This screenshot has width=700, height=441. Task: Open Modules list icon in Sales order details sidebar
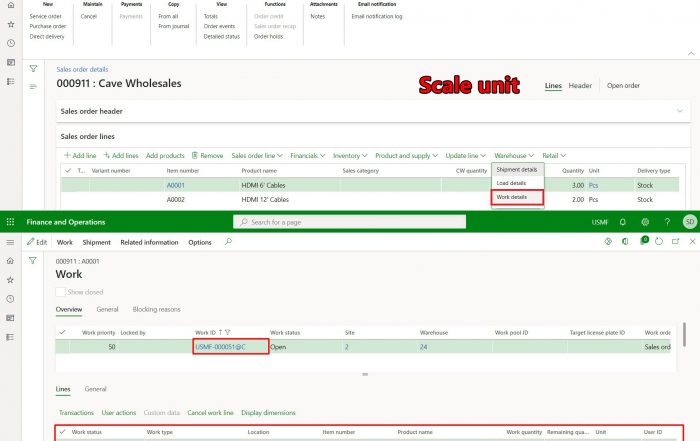pos(11,81)
